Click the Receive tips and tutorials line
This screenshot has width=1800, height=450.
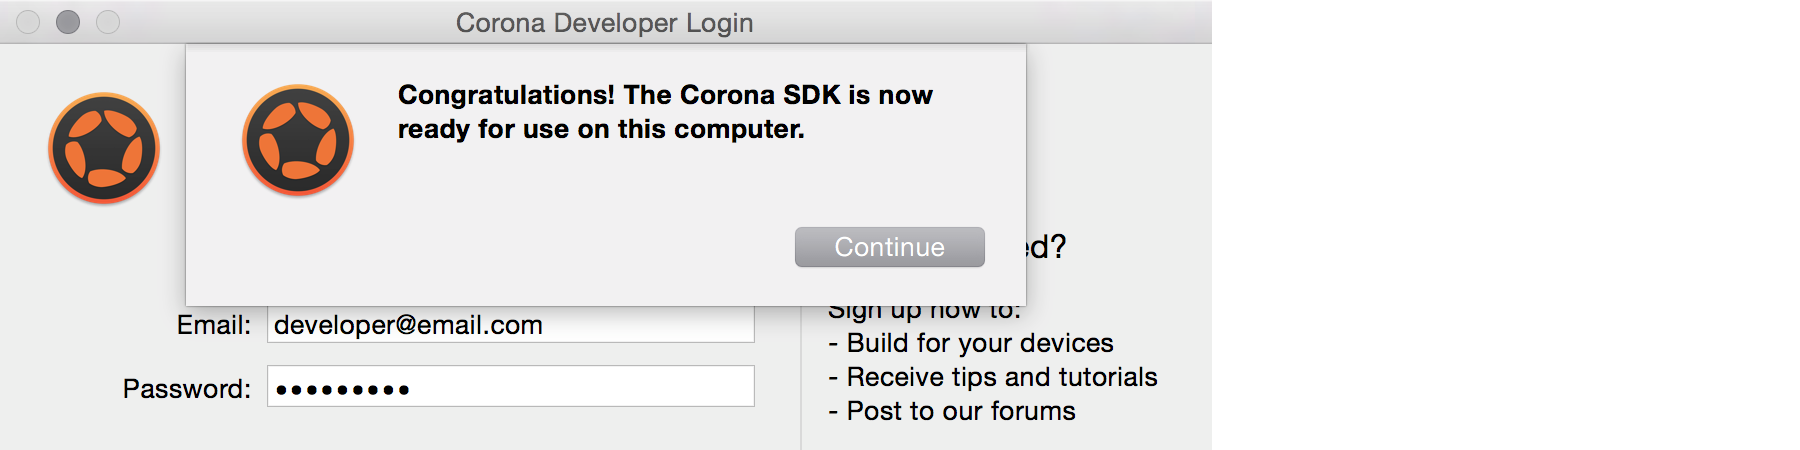coord(992,377)
